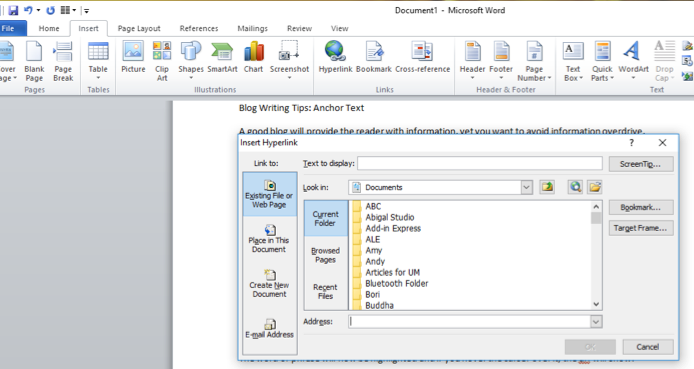
Task: Select Place in This Document
Action: pos(269,239)
